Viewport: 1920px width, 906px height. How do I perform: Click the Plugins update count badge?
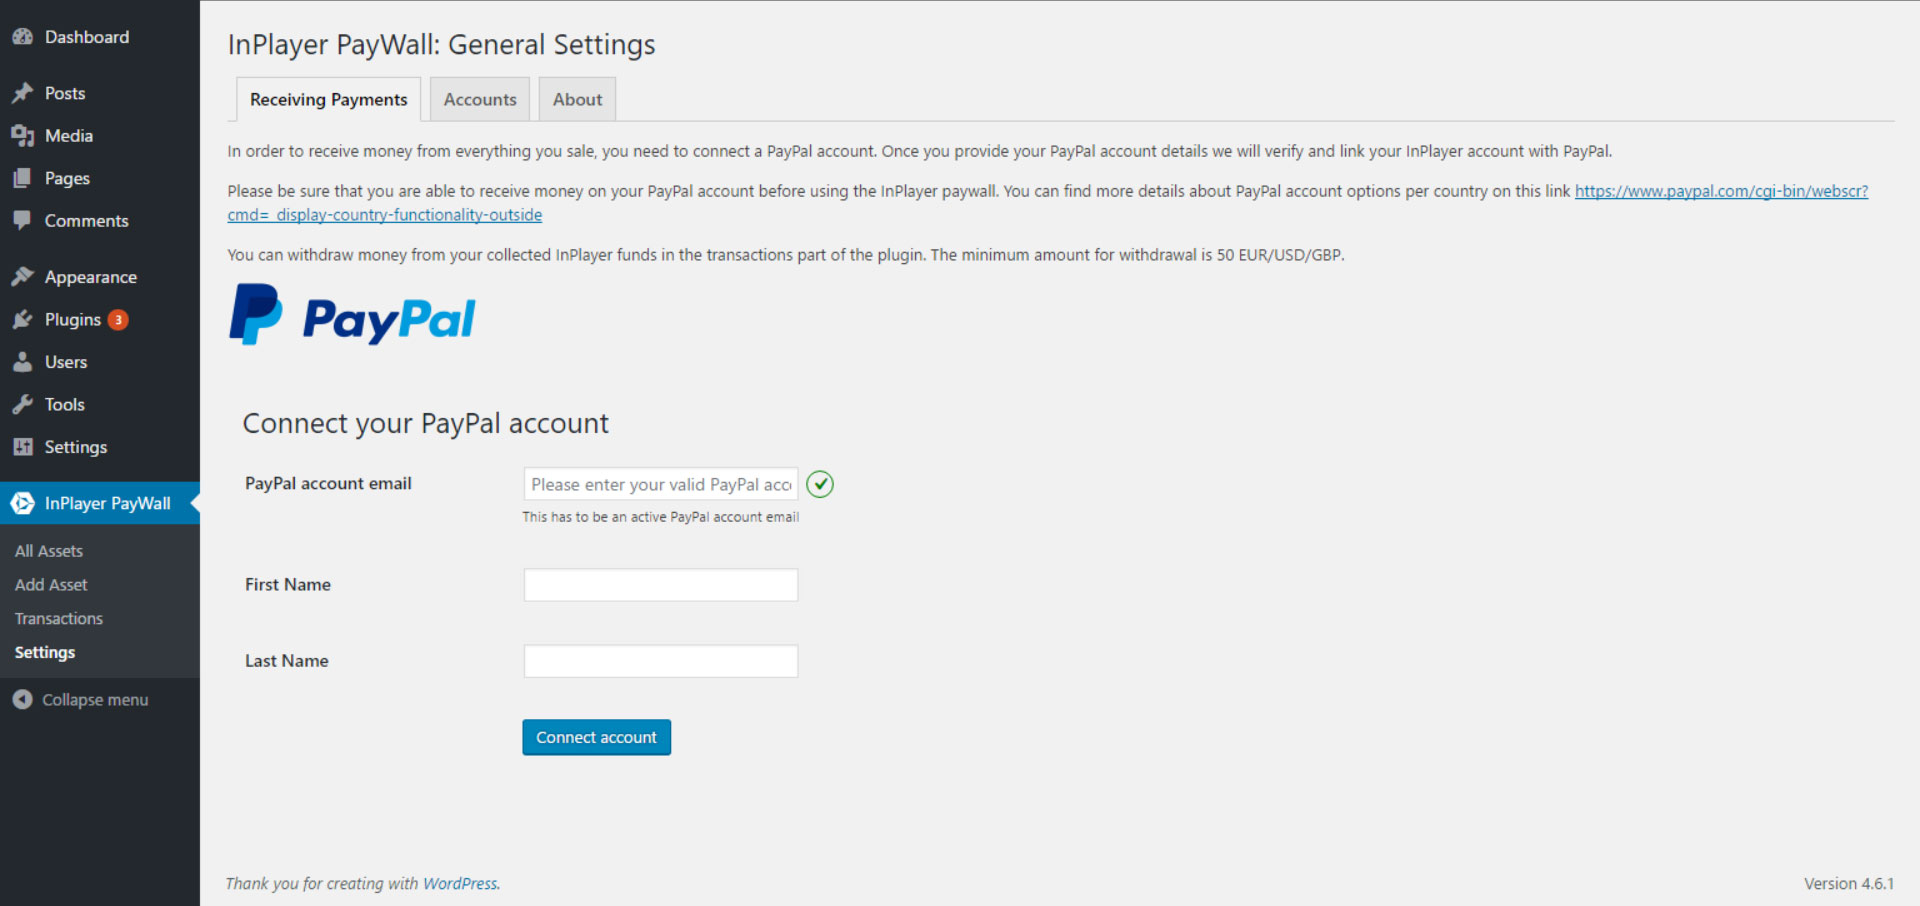(x=118, y=320)
